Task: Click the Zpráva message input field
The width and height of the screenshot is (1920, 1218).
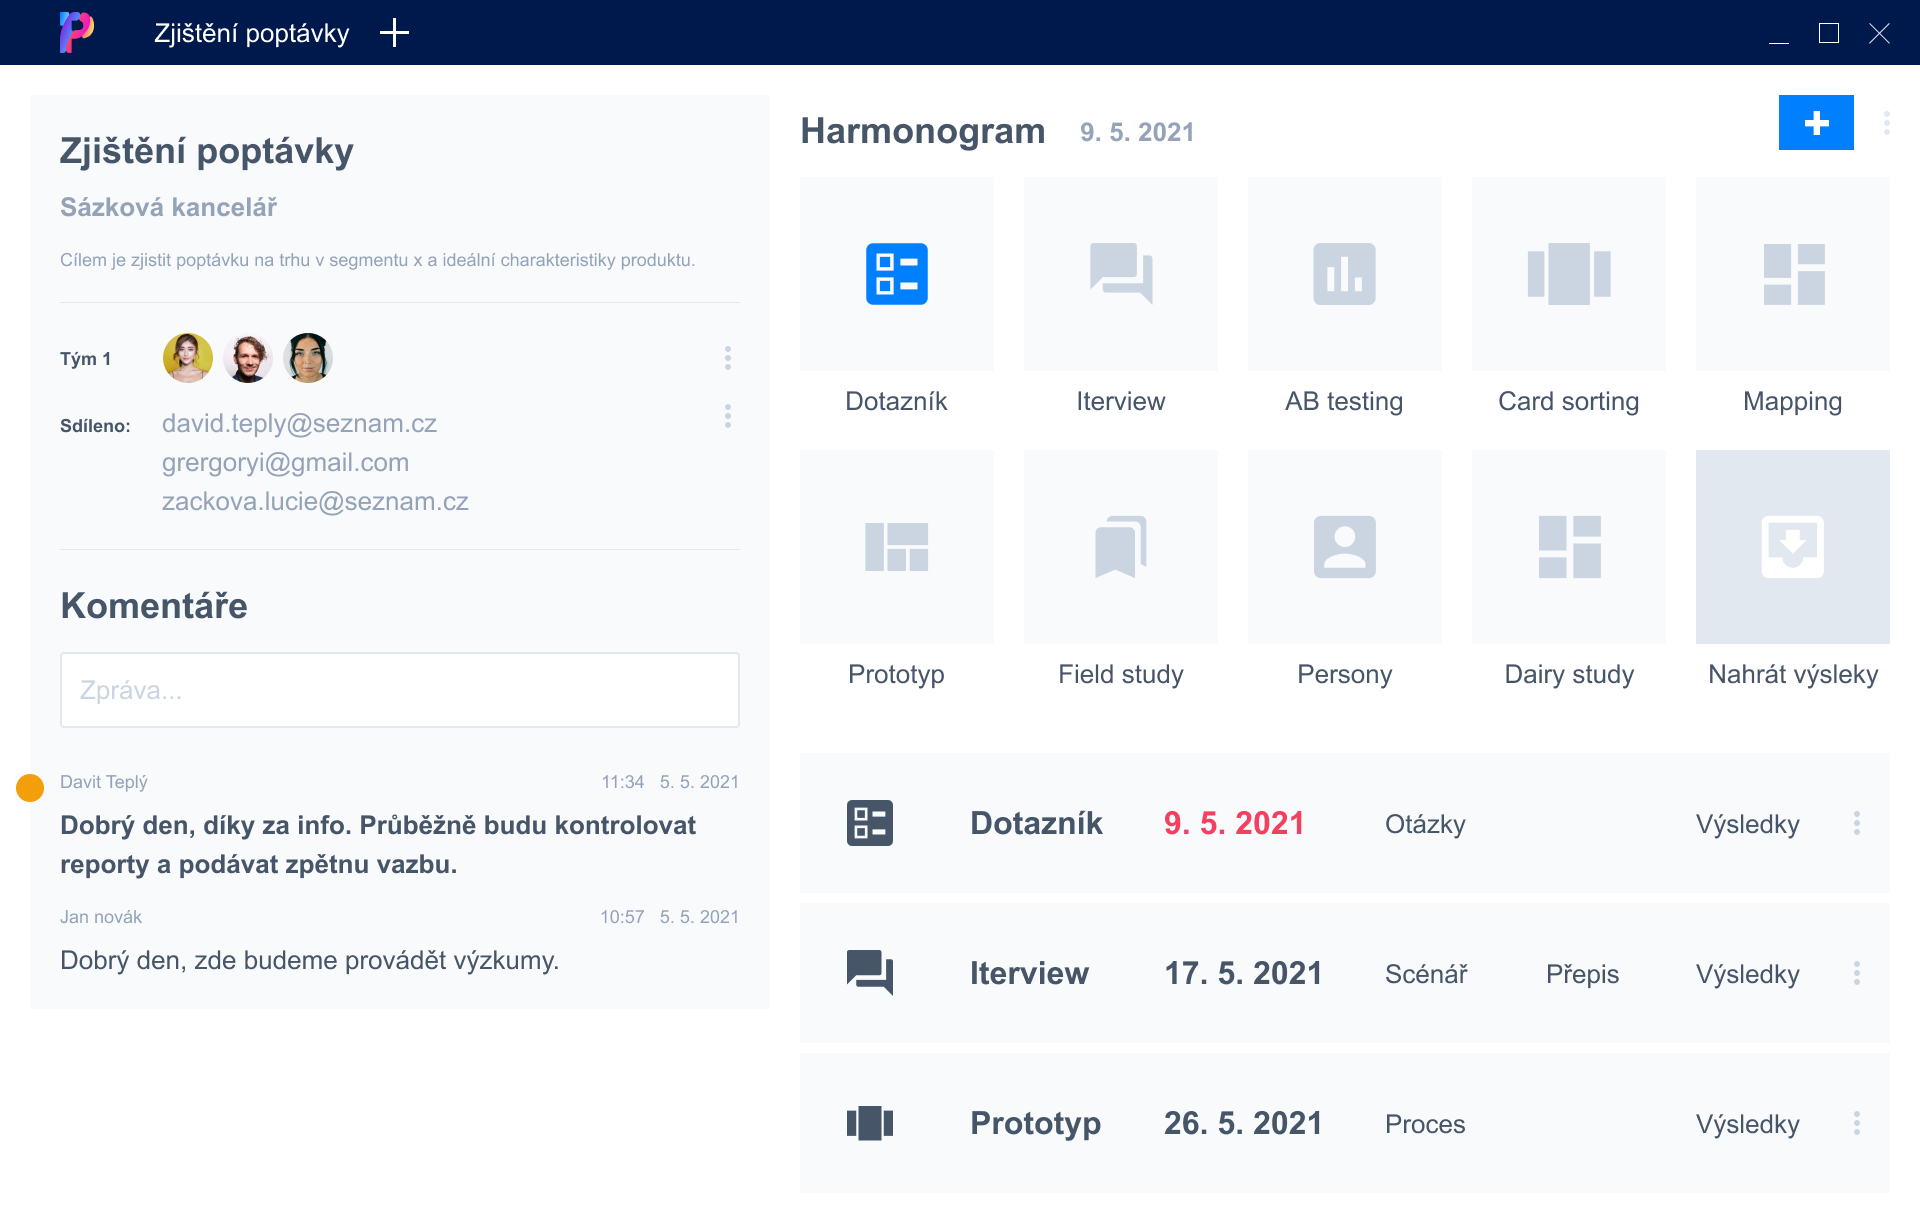Action: (399, 690)
